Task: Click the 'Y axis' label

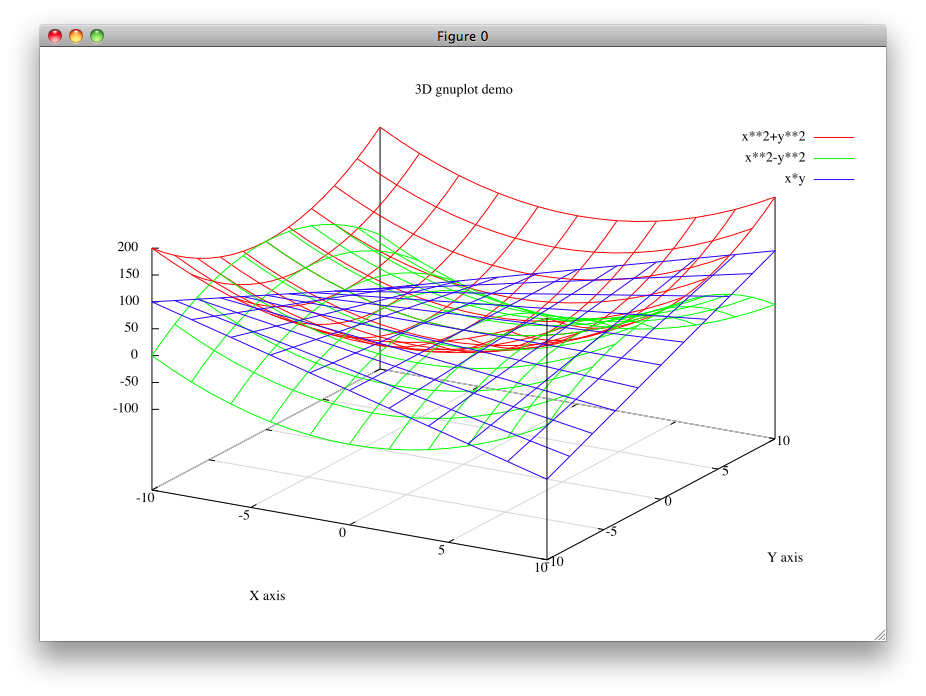Action: 785,557
